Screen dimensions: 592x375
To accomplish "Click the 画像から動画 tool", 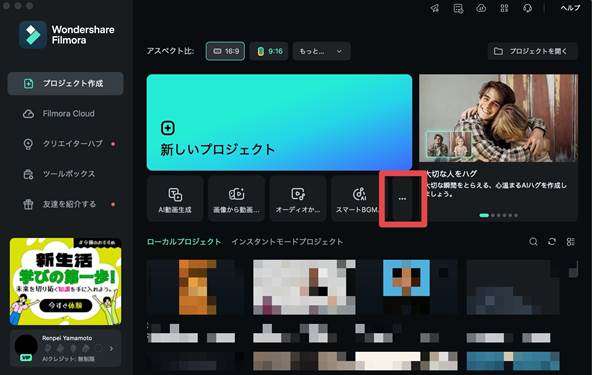I will coord(236,199).
